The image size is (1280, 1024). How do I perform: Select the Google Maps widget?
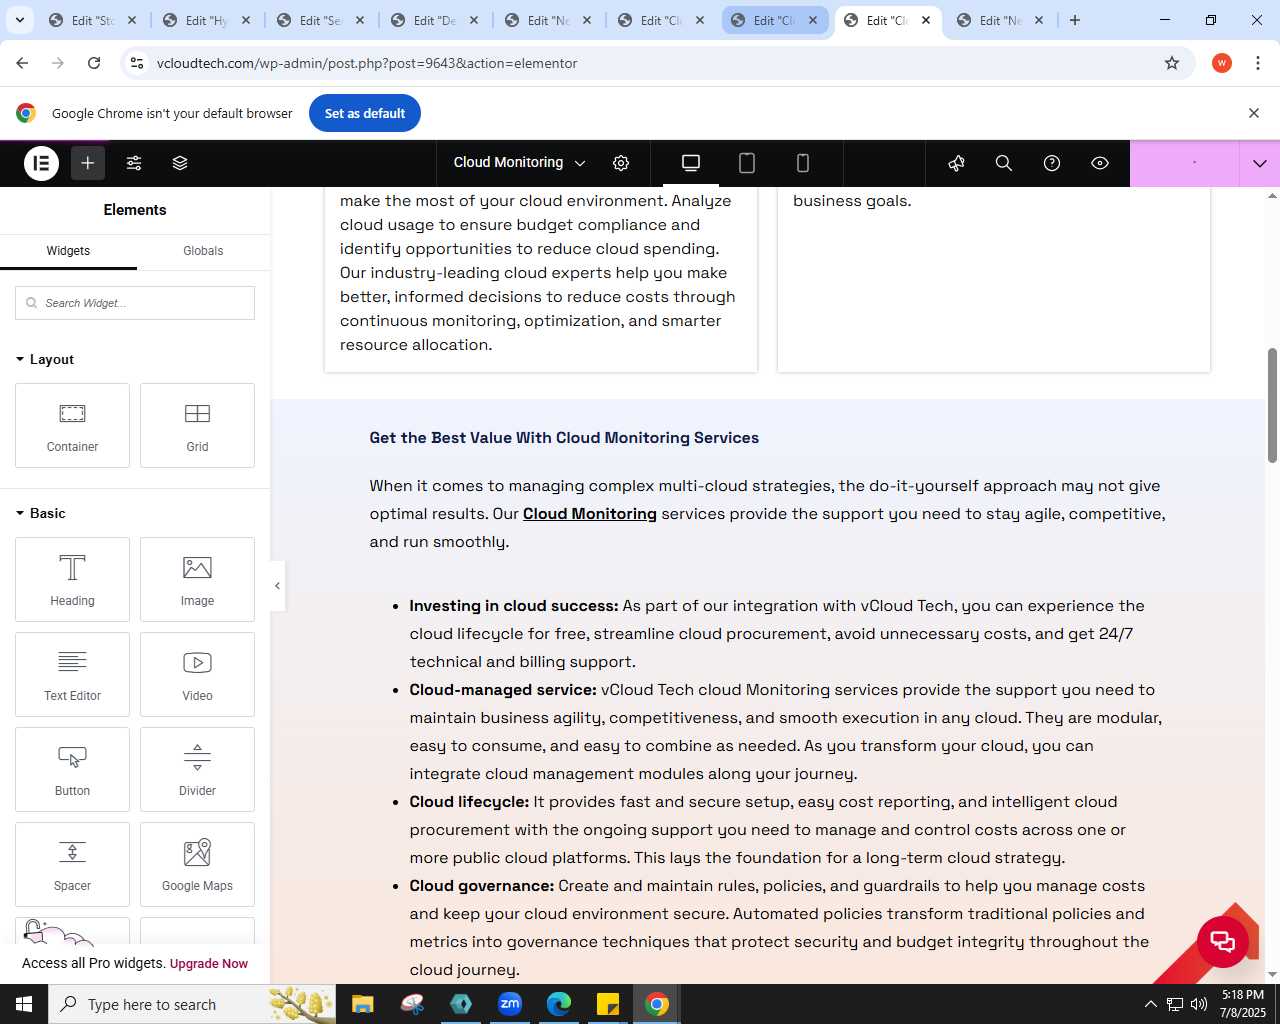(x=197, y=864)
